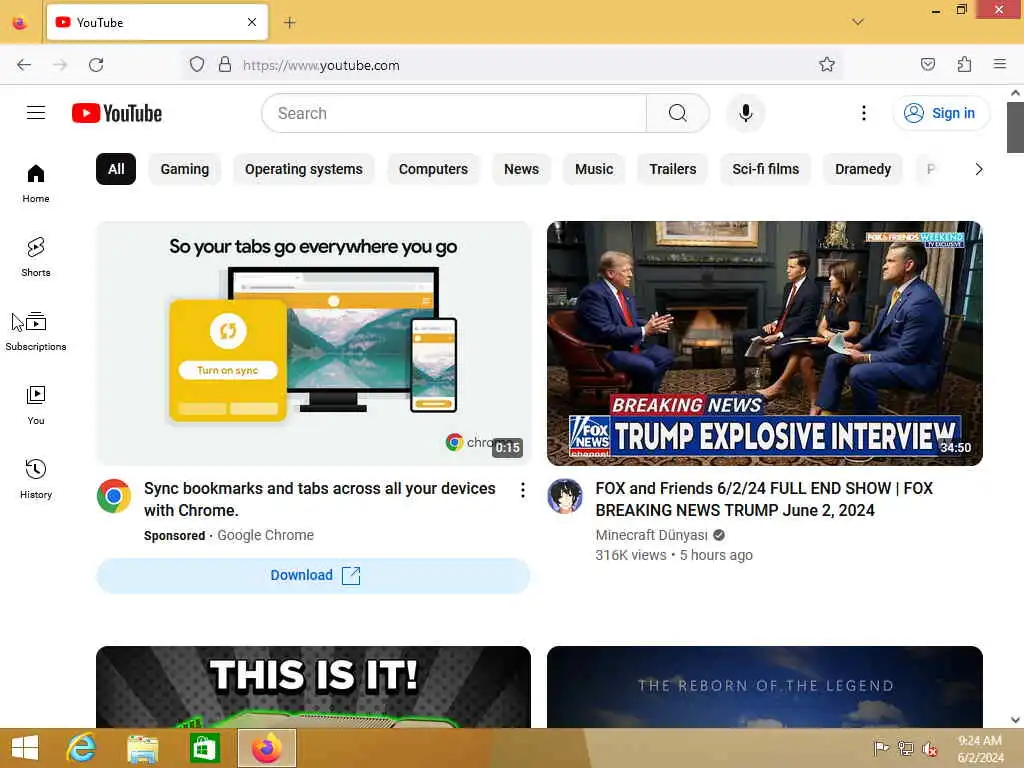Click the site security padlock icon
The width and height of the screenshot is (1024, 768).
[x=225, y=65]
